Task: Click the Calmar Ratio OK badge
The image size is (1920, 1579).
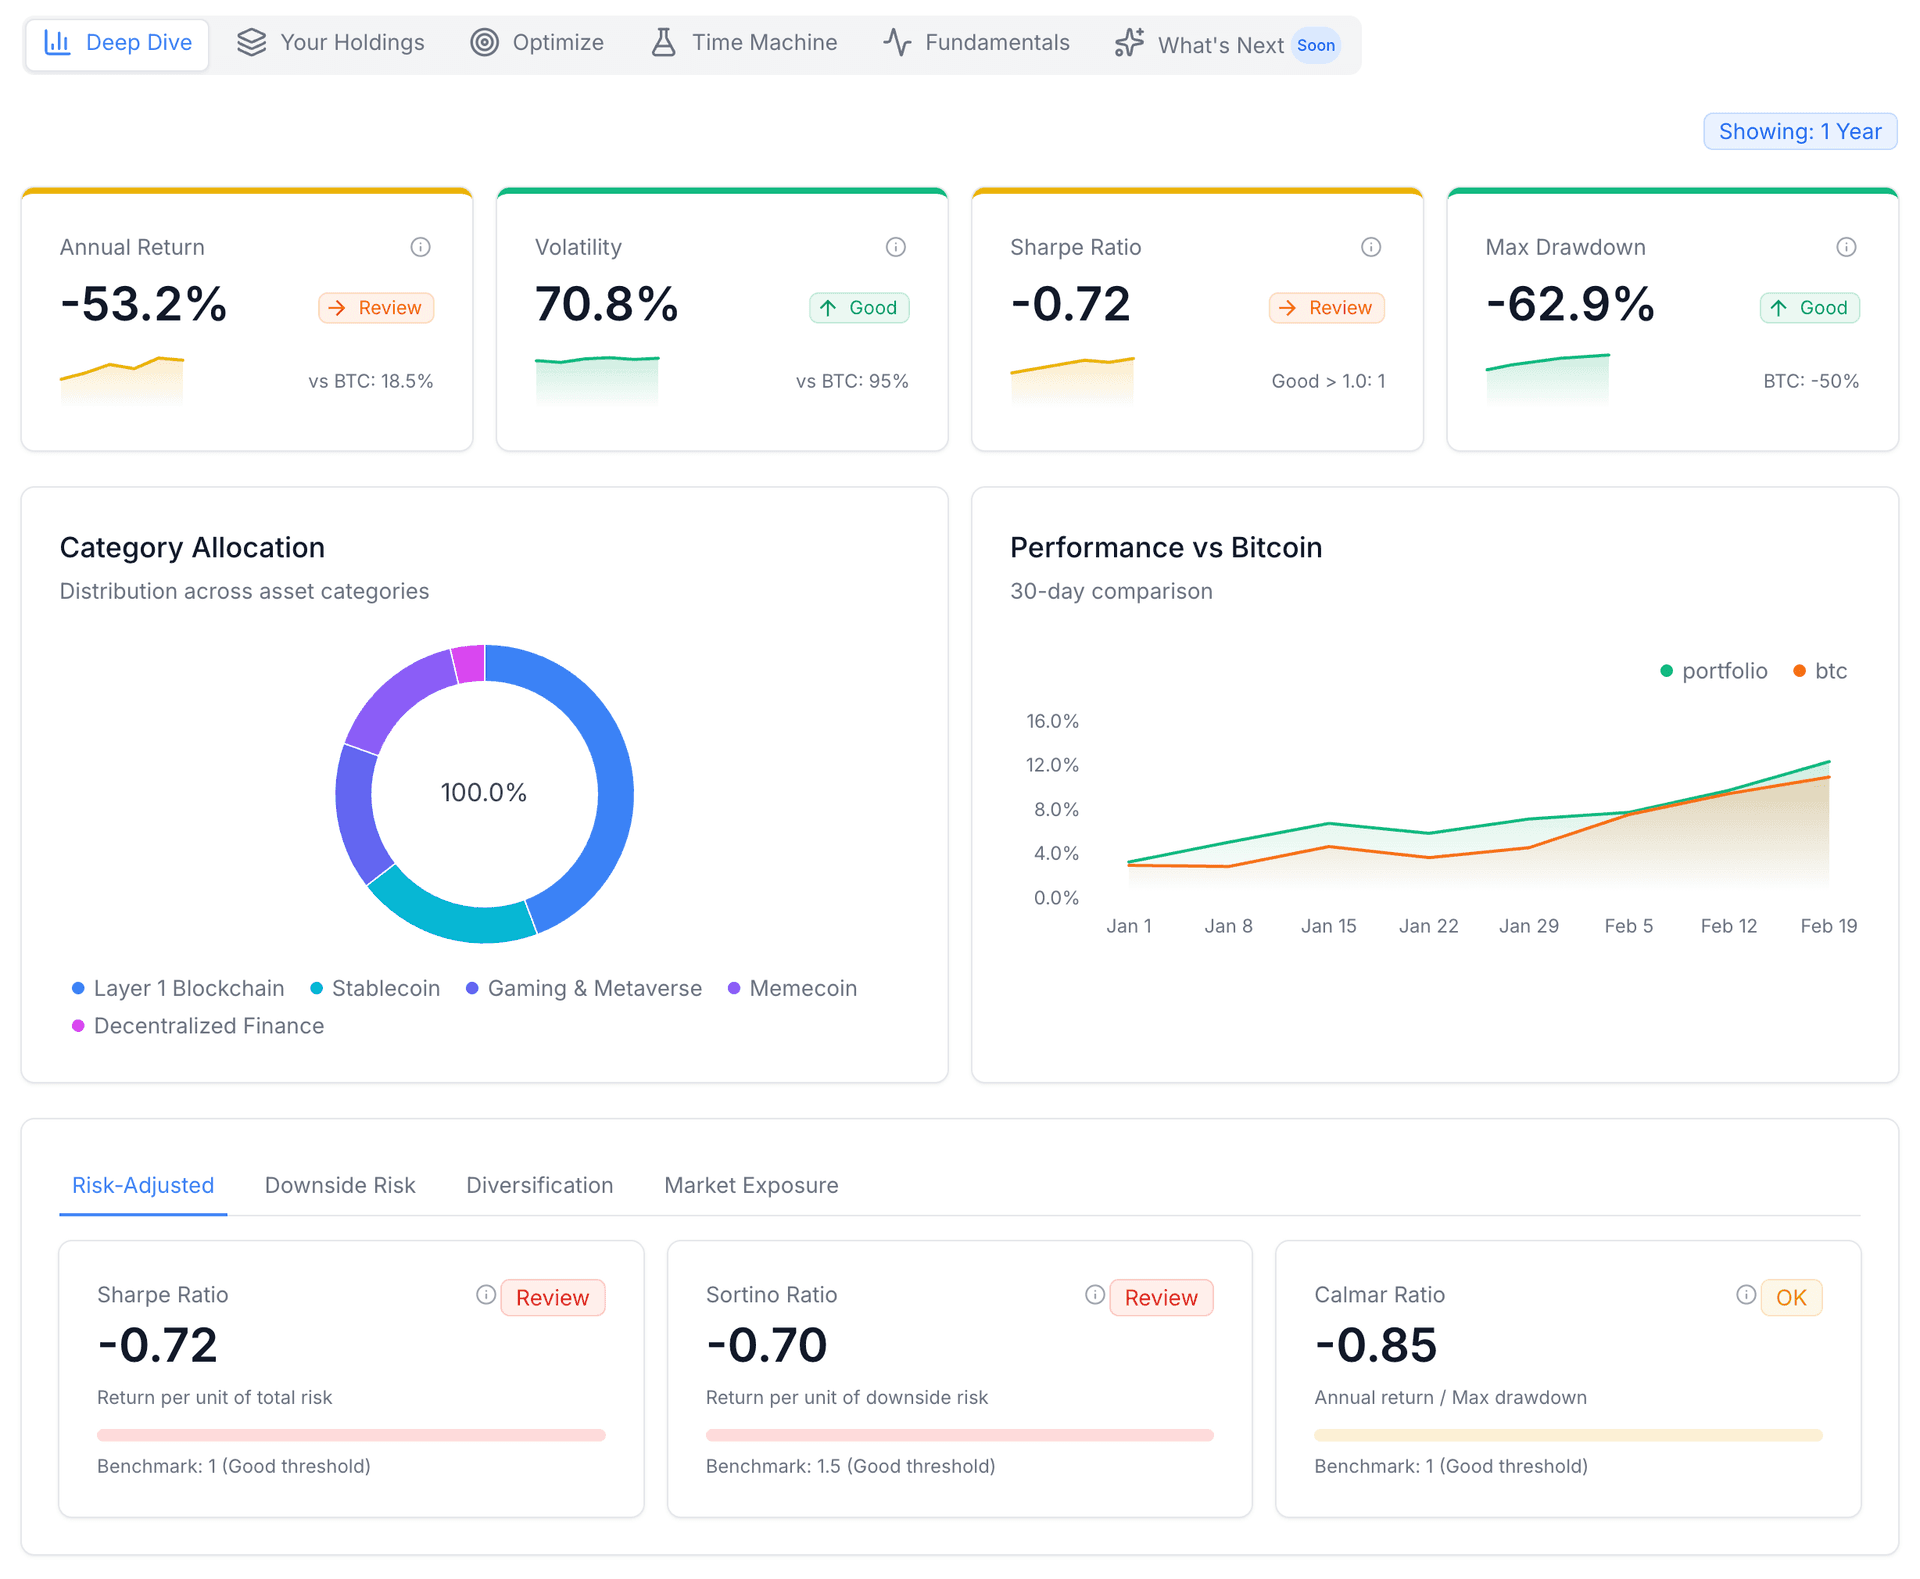Action: 1790,1298
